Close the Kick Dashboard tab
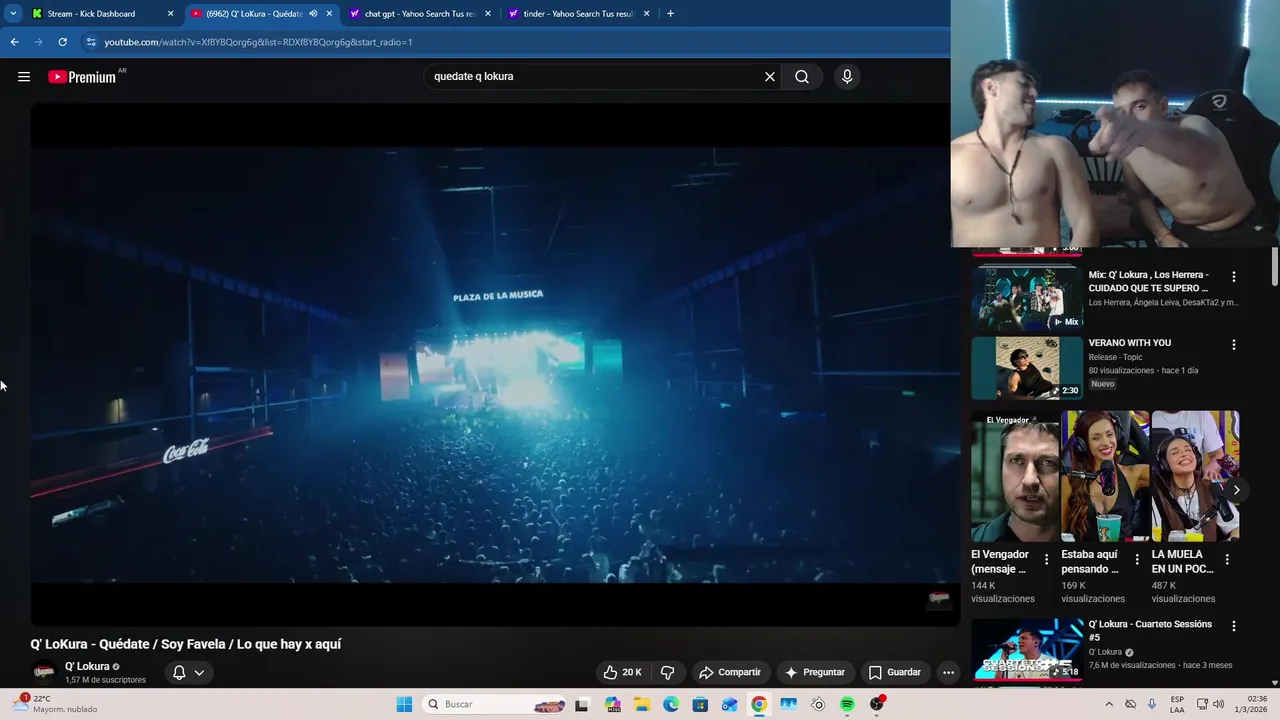The image size is (1280, 720). tap(170, 14)
